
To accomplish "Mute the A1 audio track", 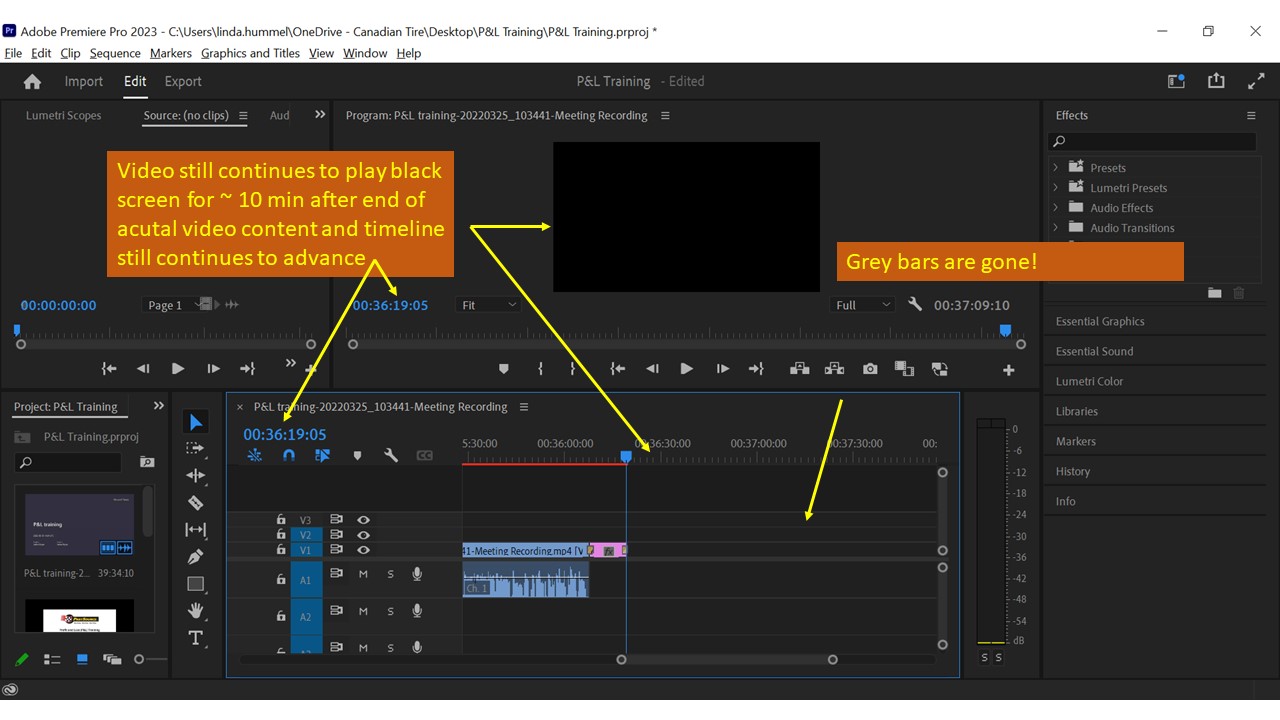I will [x=363, y=573].
